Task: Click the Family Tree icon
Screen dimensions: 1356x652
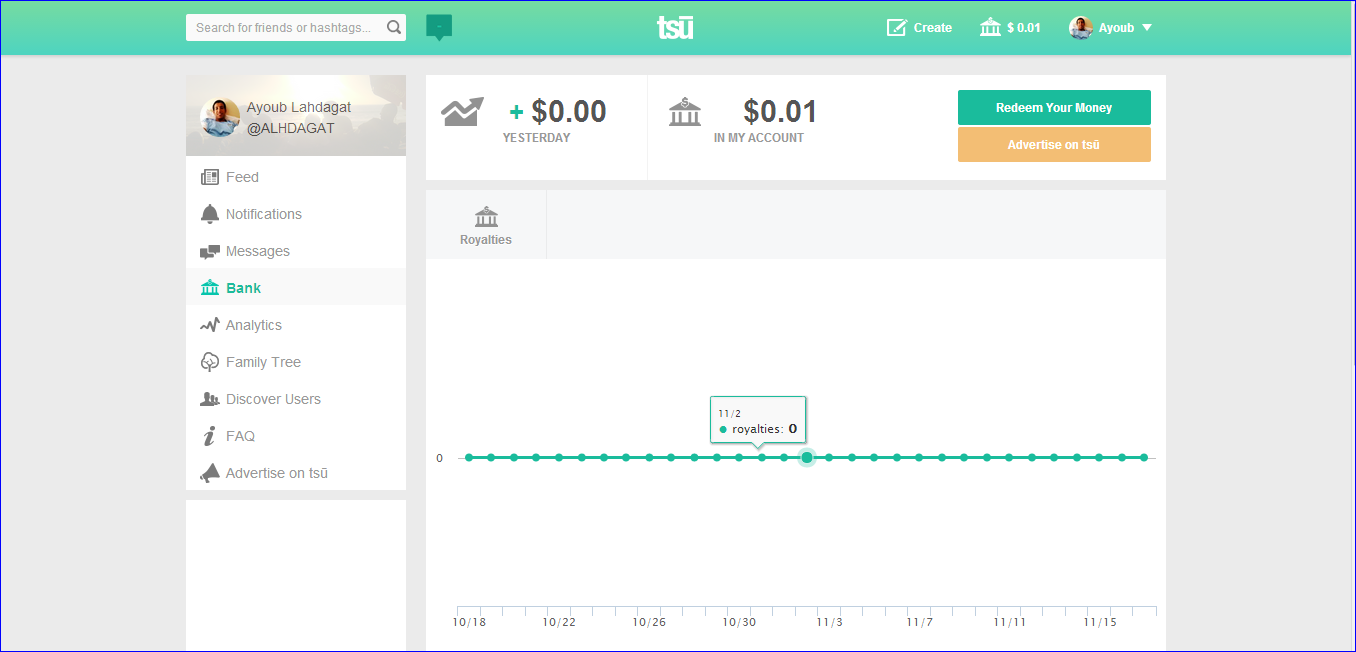Action: click(x=210, y=362)
